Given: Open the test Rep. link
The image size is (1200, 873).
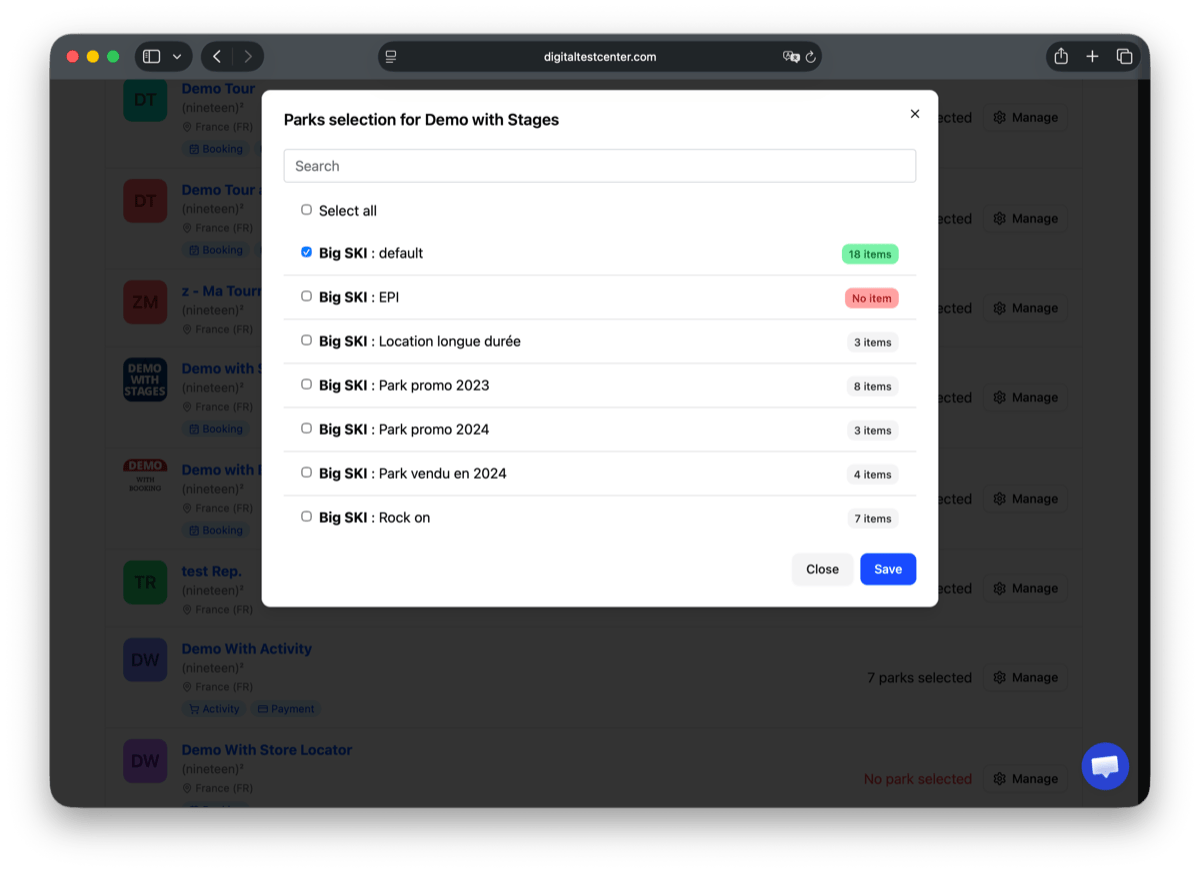Looking at the screenshot, I should pyautogui.click(x=211, y=571).
